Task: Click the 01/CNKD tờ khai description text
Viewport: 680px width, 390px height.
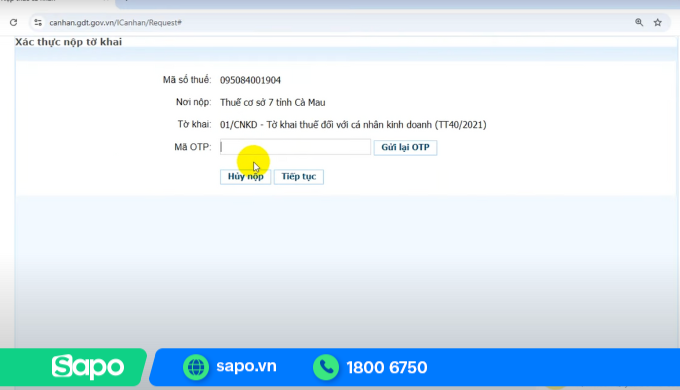Action: (x=353, y=125)
